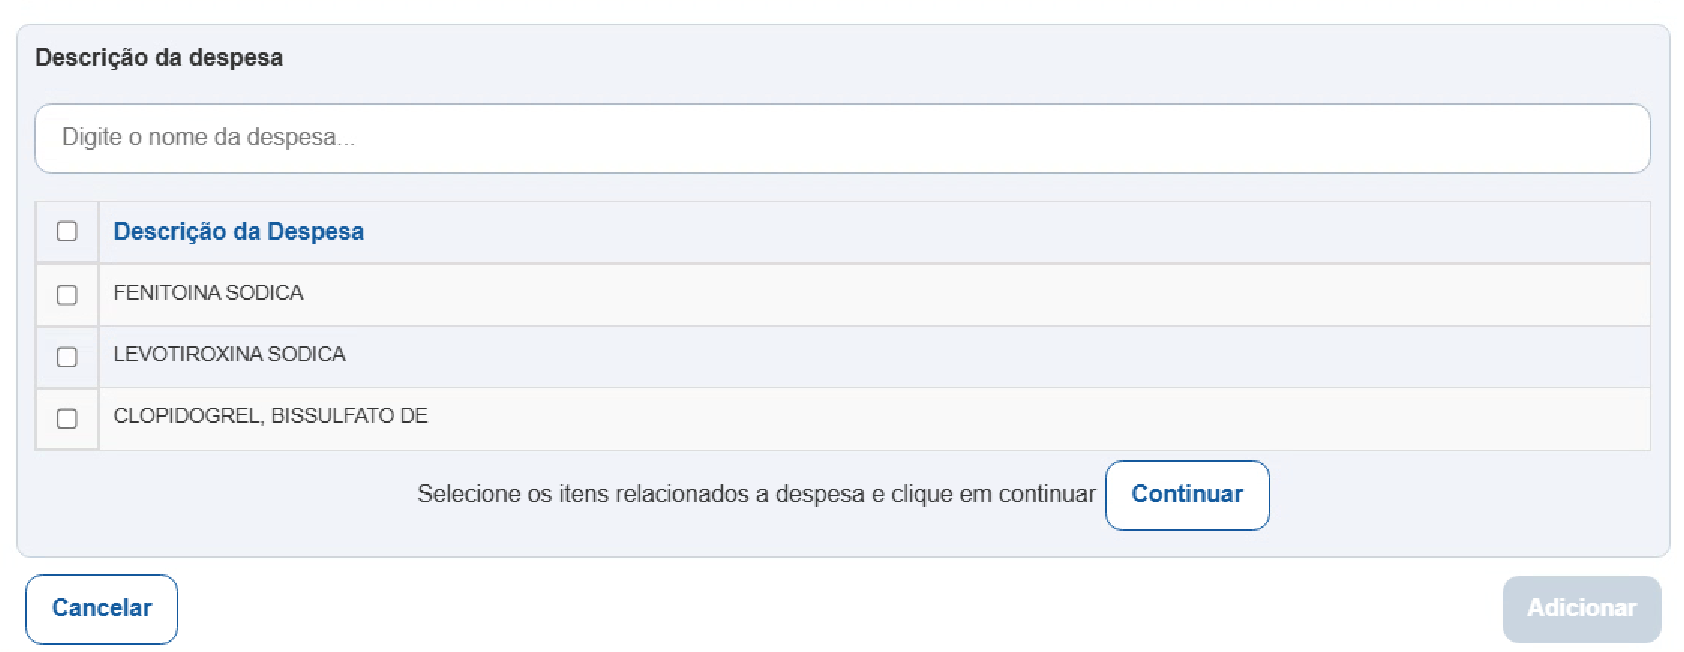Select the FENITOINA SODICA row text
Viewport: 1684px width, 652px height.
click(208, 293)
